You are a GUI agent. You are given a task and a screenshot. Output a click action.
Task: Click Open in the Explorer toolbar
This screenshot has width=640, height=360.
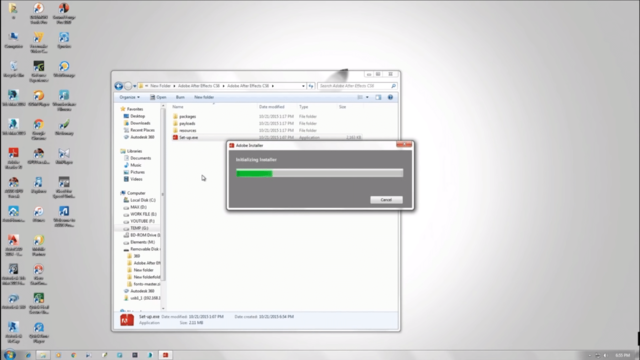(158, 97)
